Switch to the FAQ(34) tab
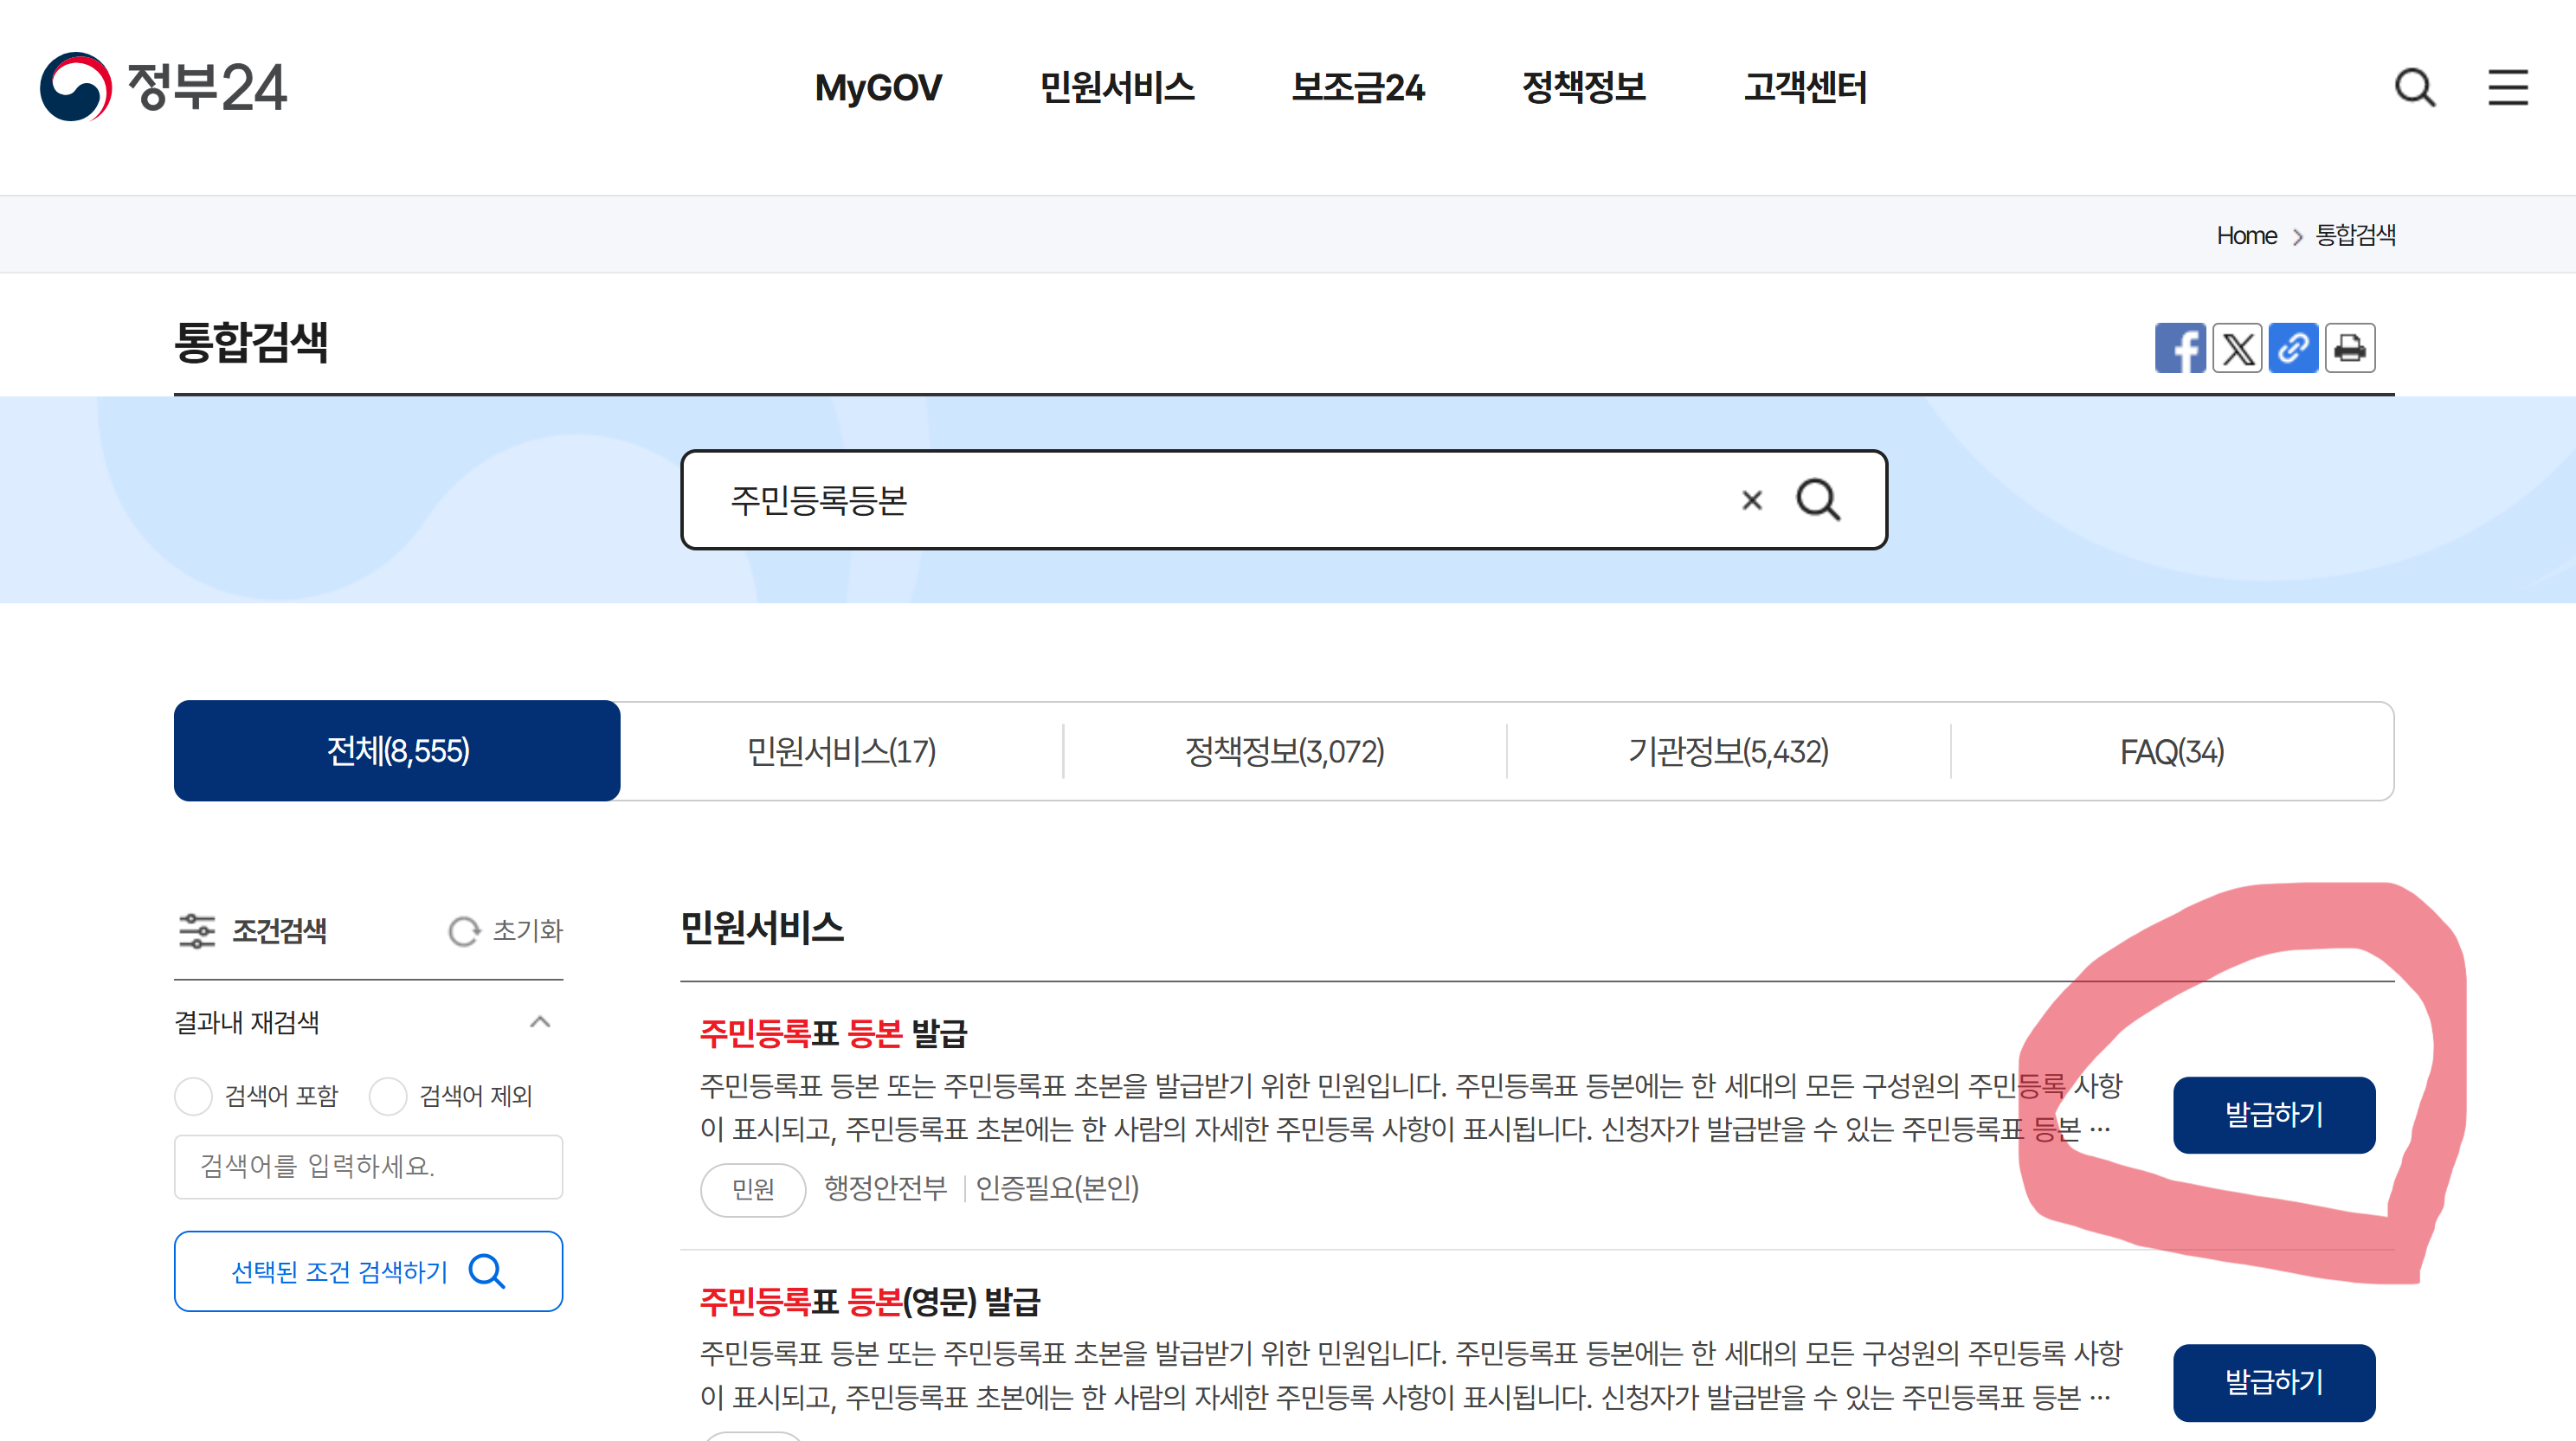This screenshot has height=1441, width=2576. [x=2170, y=751]
